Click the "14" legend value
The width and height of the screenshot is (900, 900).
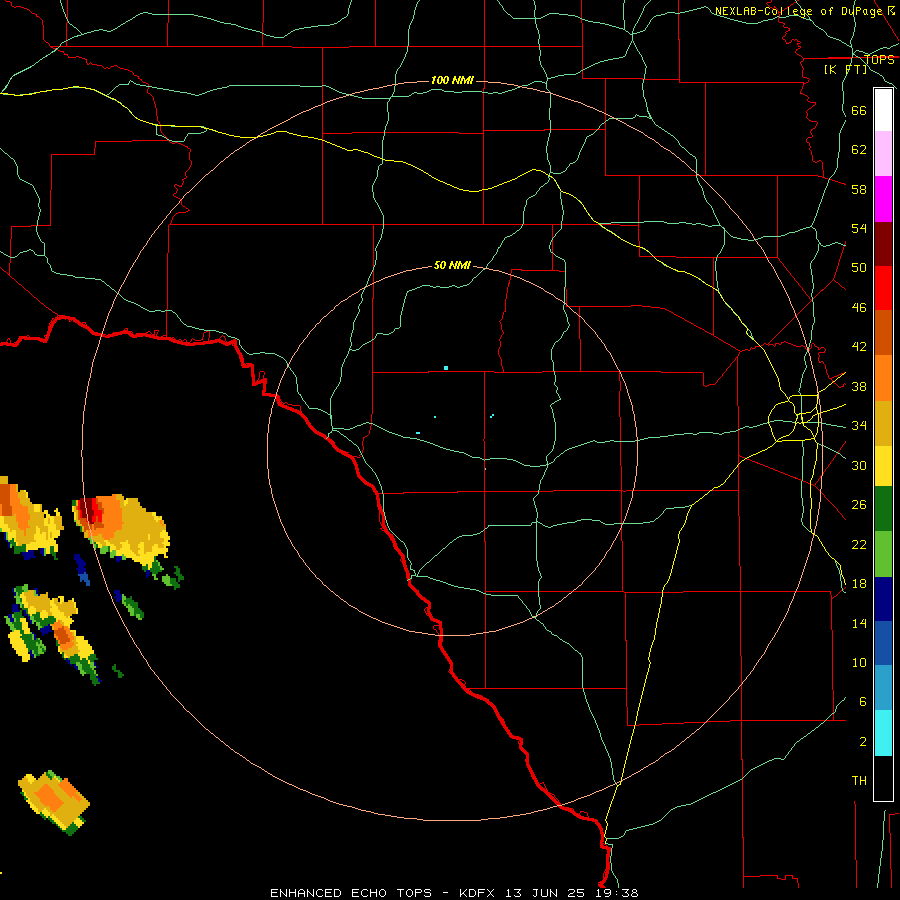pyautogui.click(x=859, y=623)
